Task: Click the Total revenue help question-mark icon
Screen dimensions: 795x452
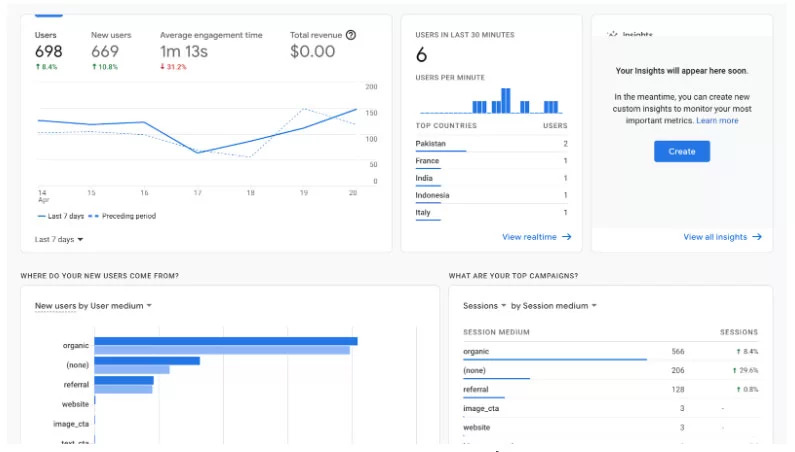Action: pos(350,35)
